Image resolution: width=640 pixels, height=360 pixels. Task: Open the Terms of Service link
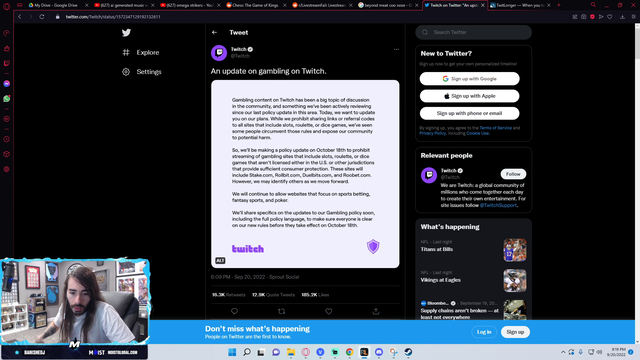coord(495,128)
